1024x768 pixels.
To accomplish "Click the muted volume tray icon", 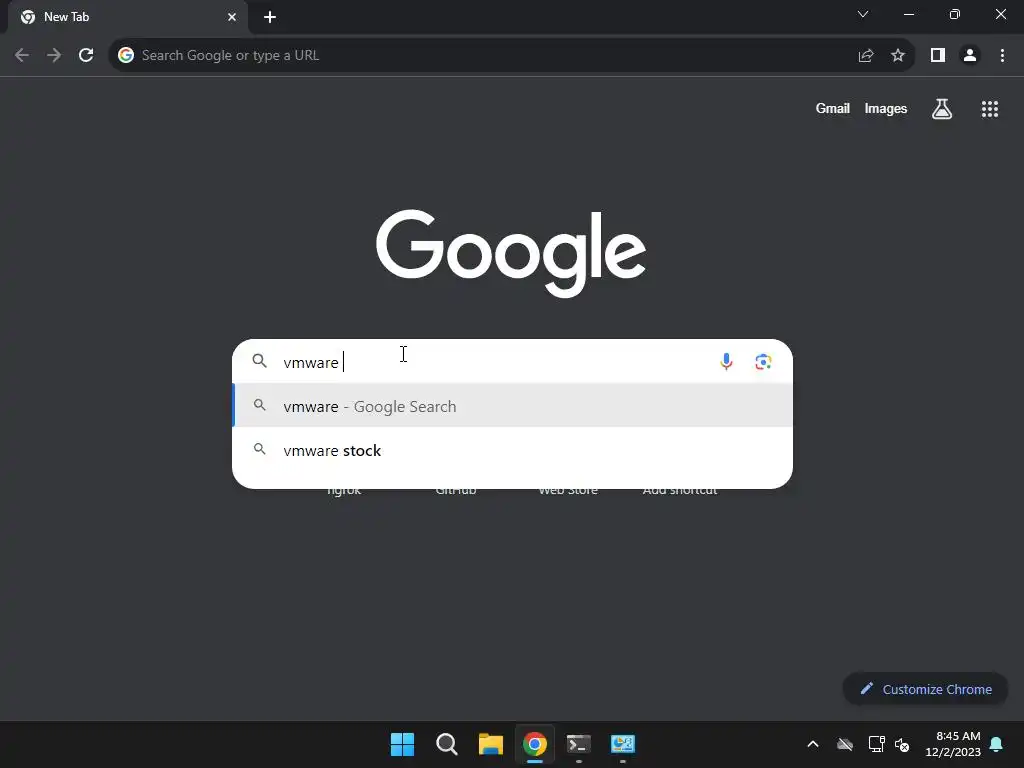I will point(902,744).
